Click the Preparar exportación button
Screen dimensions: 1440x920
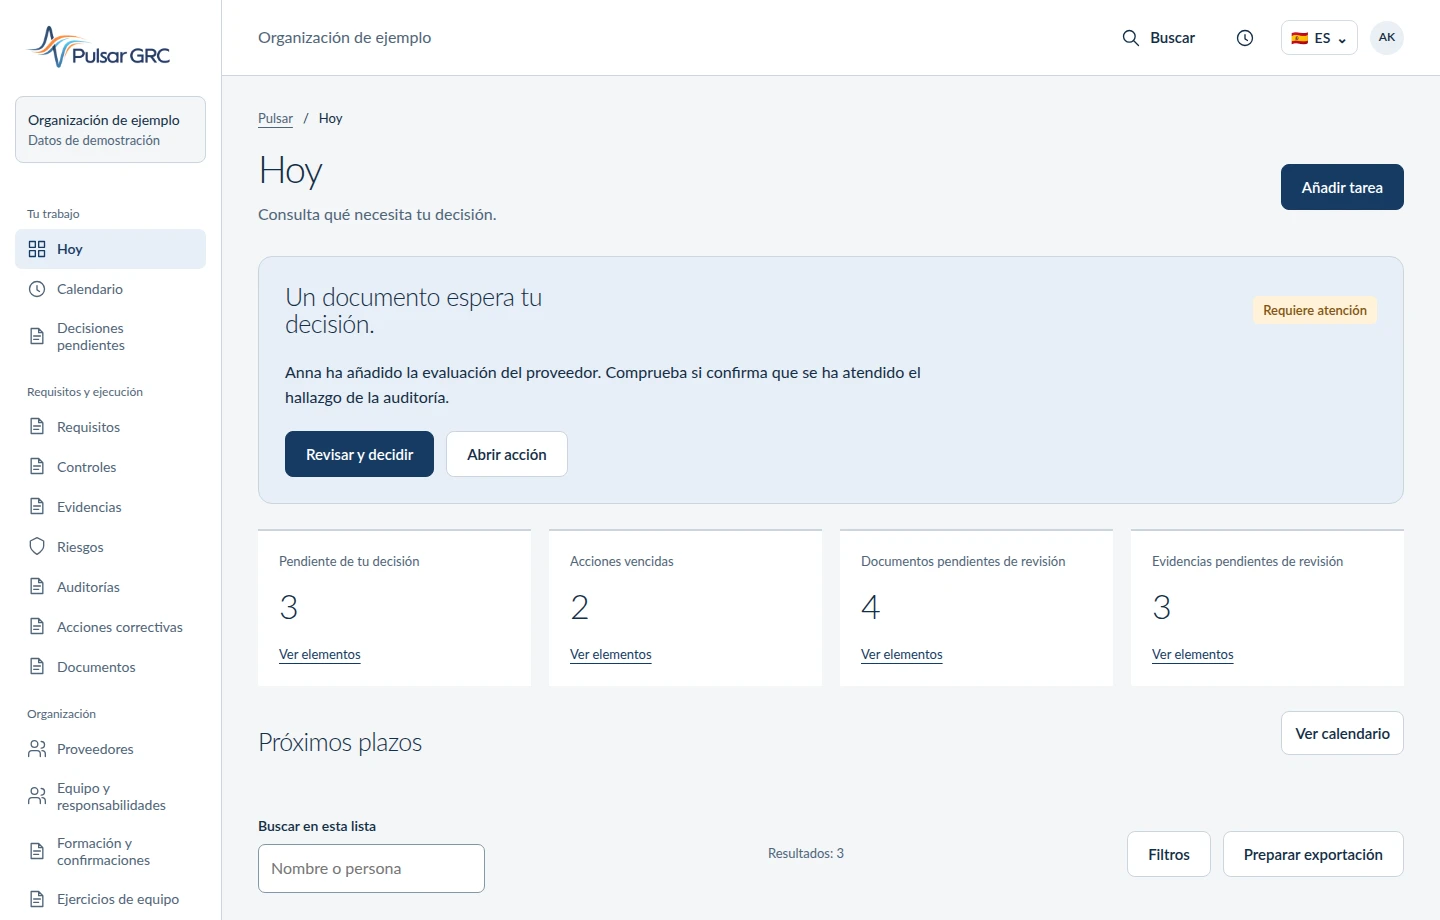click(x=1313, y=854)
